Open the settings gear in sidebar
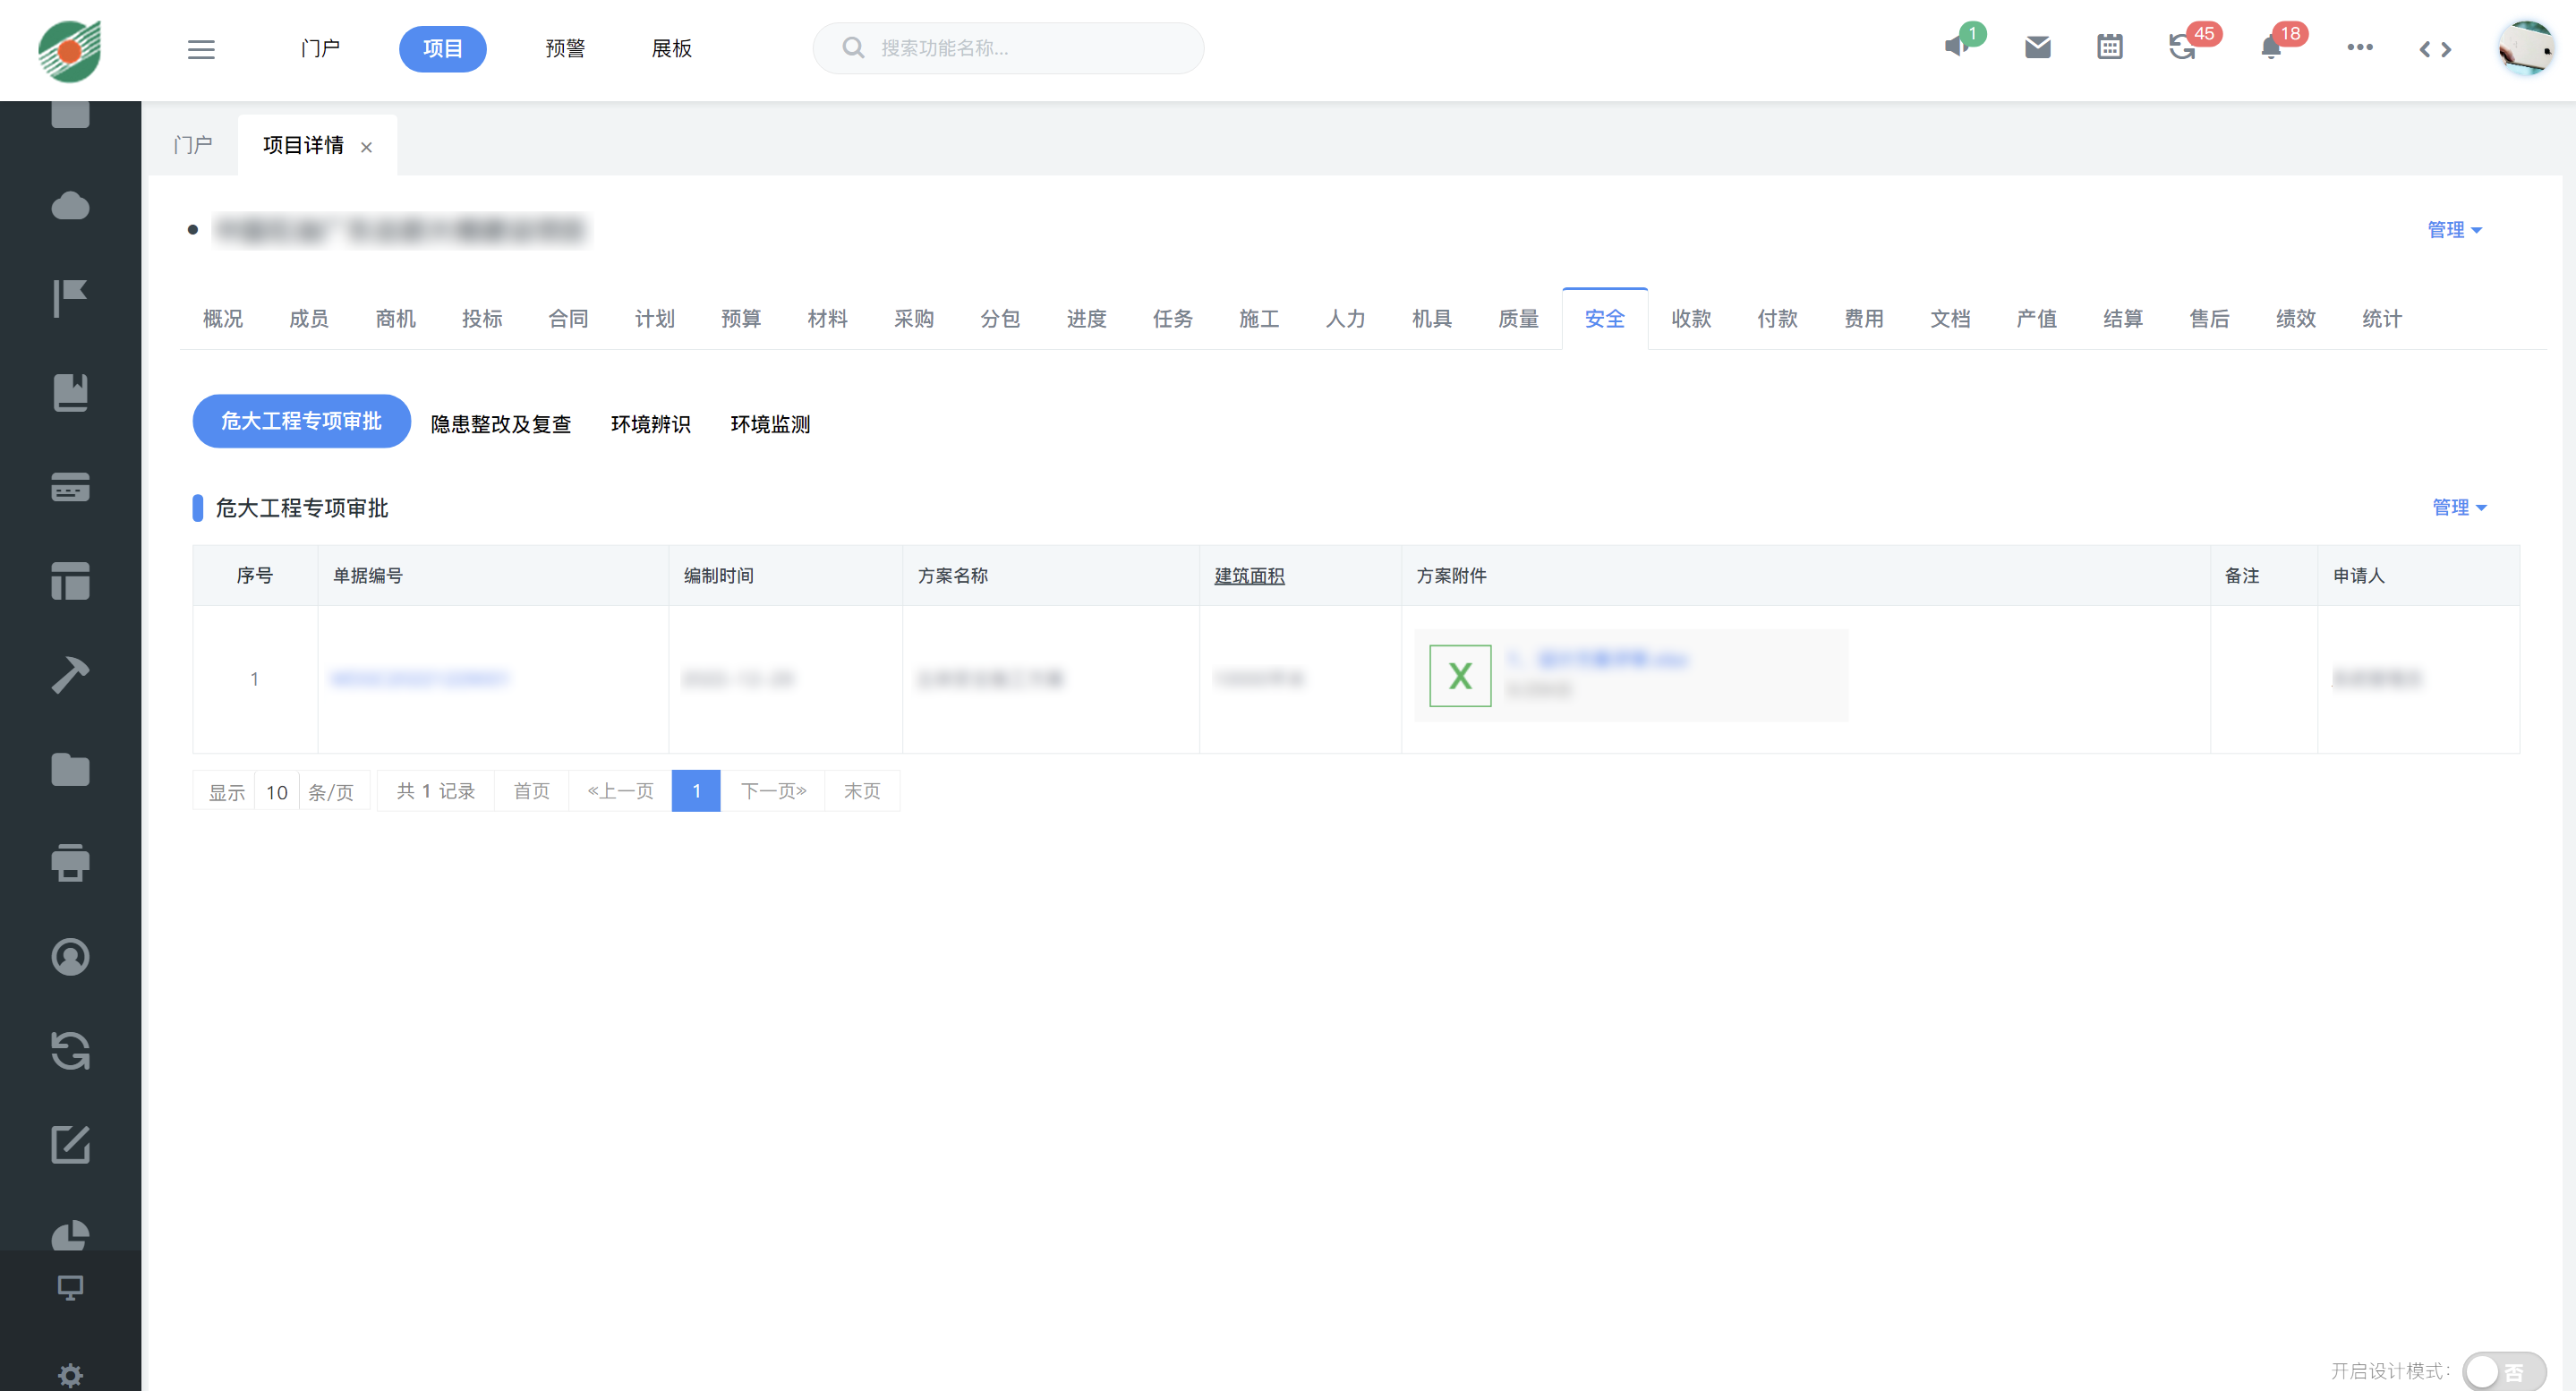 point(70,1375)
